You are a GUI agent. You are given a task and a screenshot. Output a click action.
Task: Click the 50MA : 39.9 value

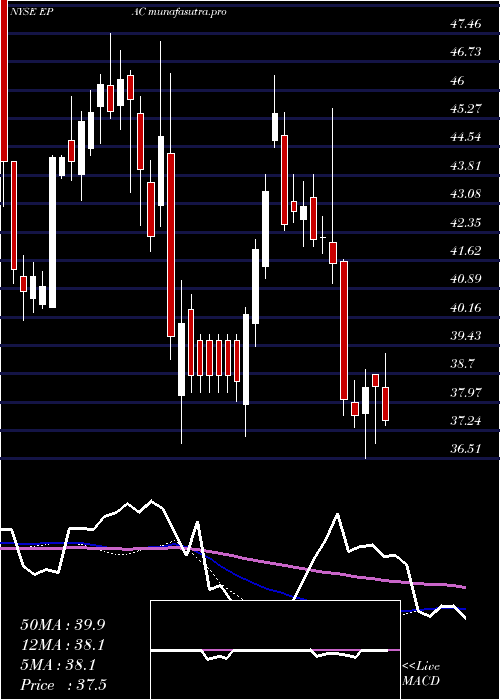pyautogui.click(x=63, y=625)
